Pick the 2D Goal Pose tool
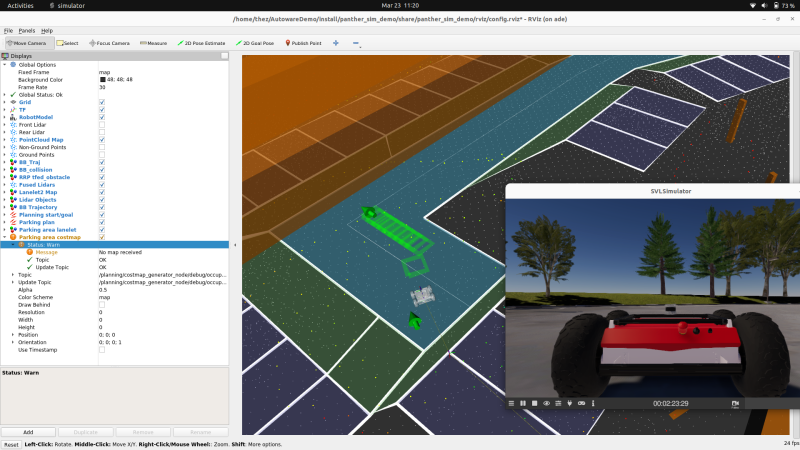 pos(257,43)
